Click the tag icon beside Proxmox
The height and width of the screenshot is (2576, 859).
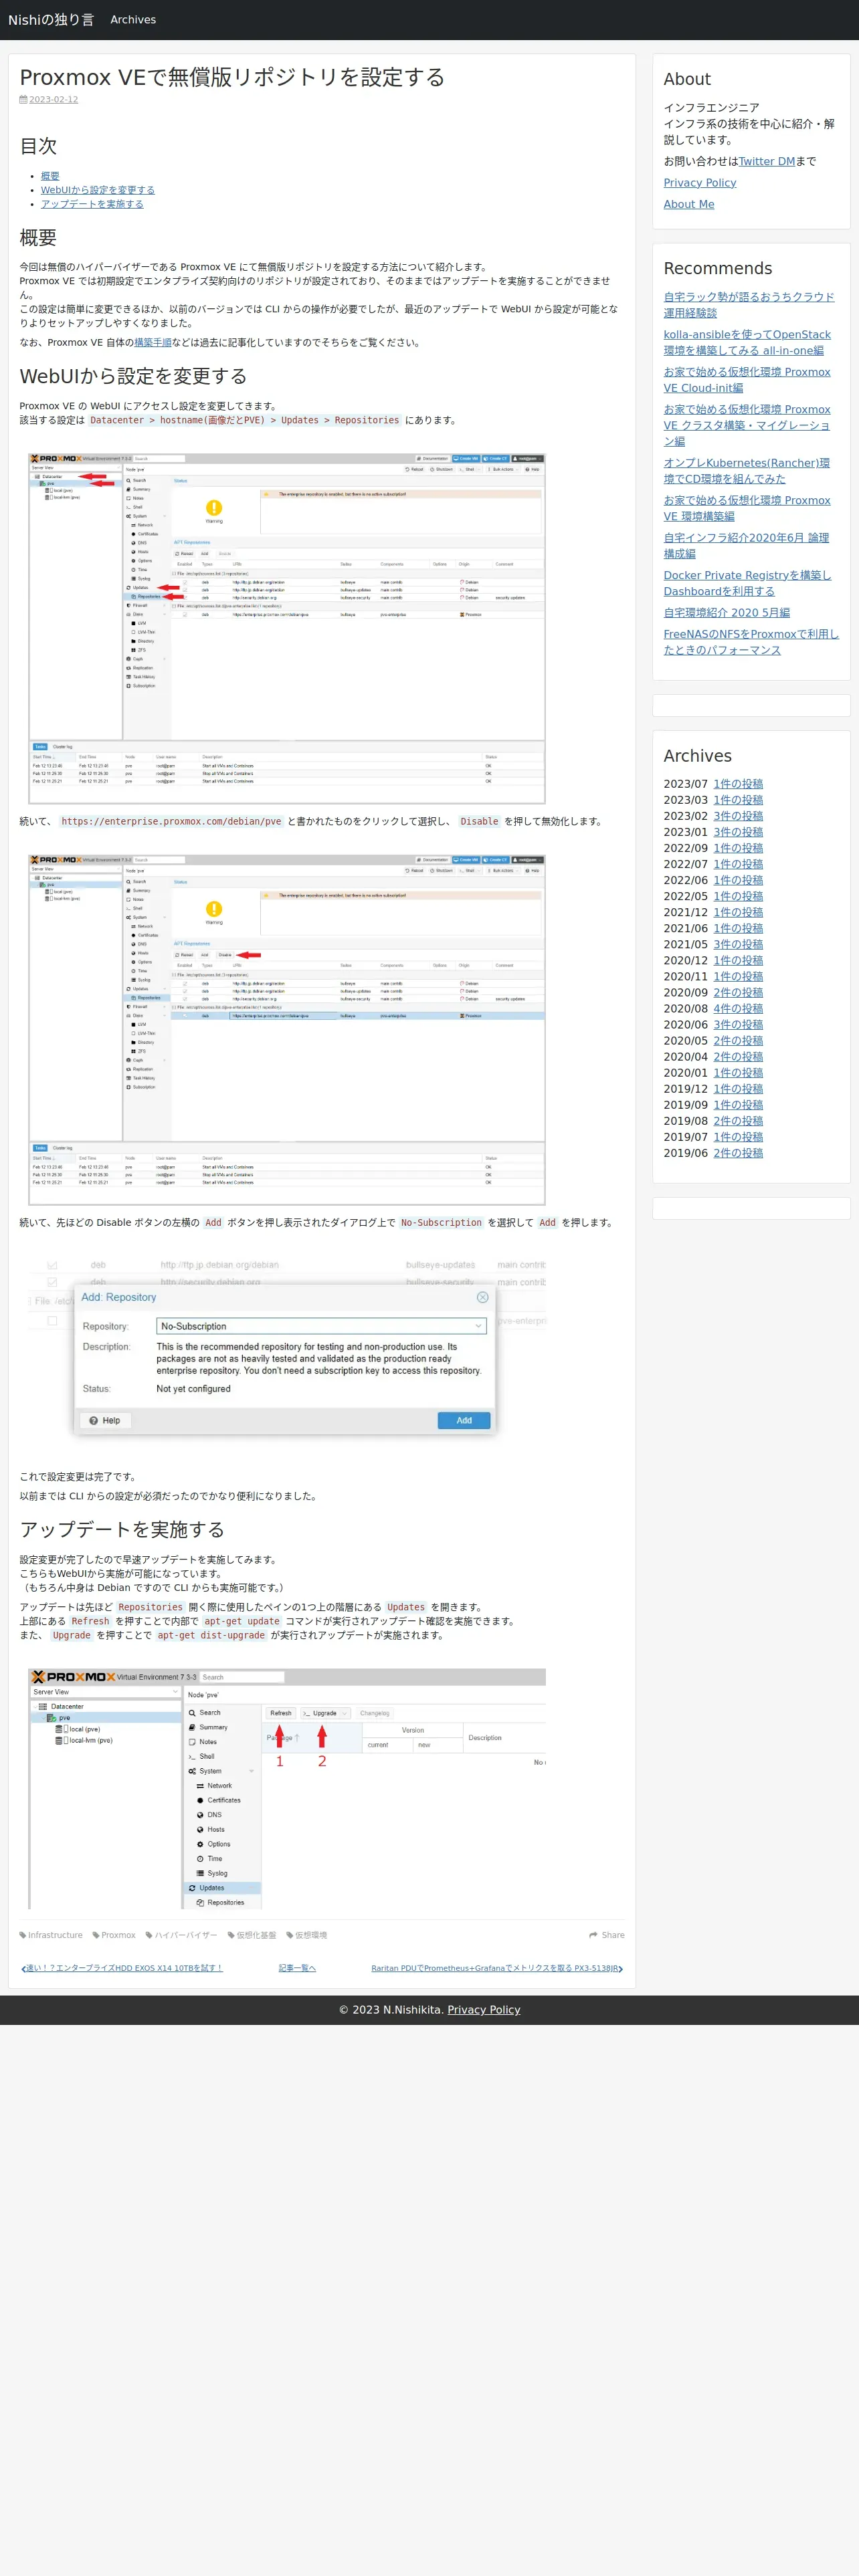[x=96, y=1935]
